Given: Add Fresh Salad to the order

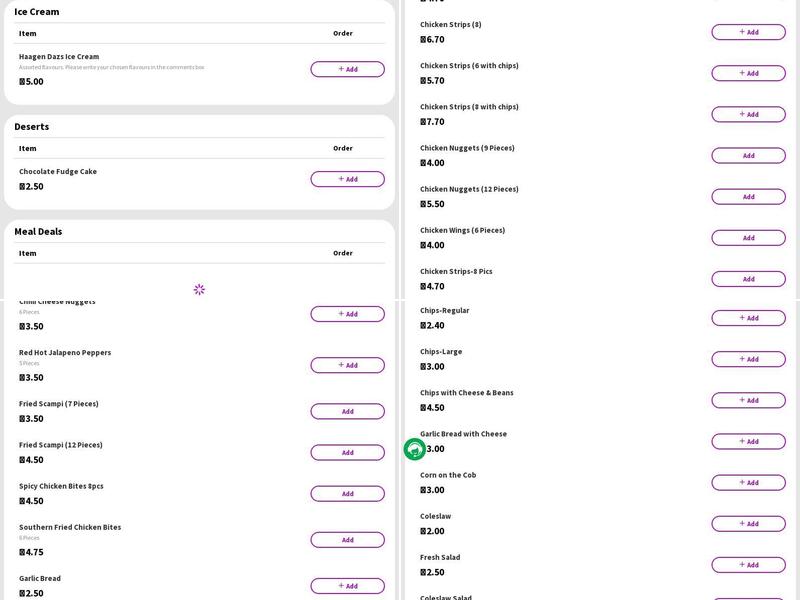Looking at the screenshot, I should pos(748,565).
